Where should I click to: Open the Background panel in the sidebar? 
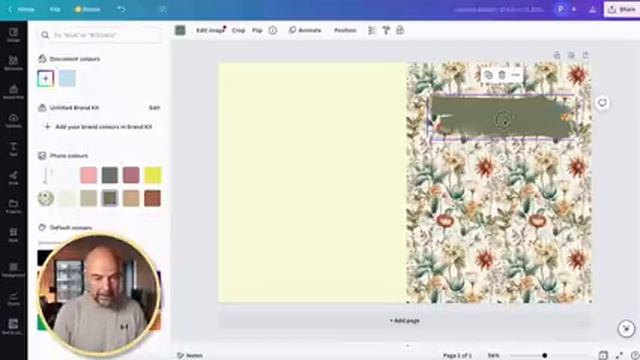click(x=13, y=270)
